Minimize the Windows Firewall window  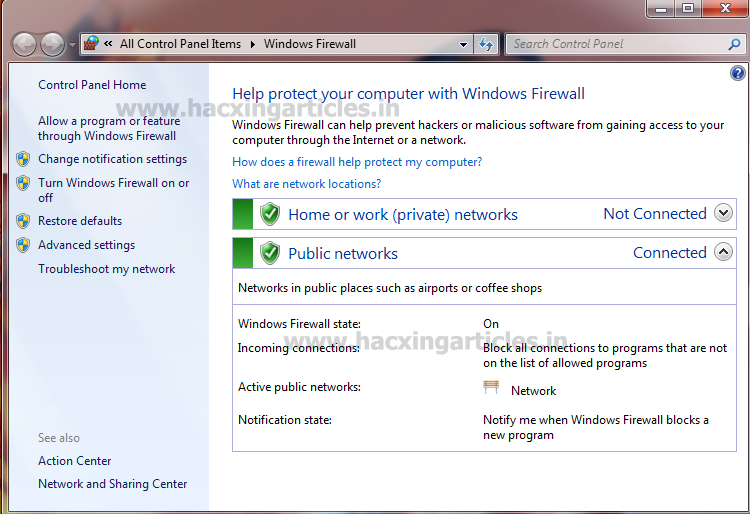tap(661, 8)
